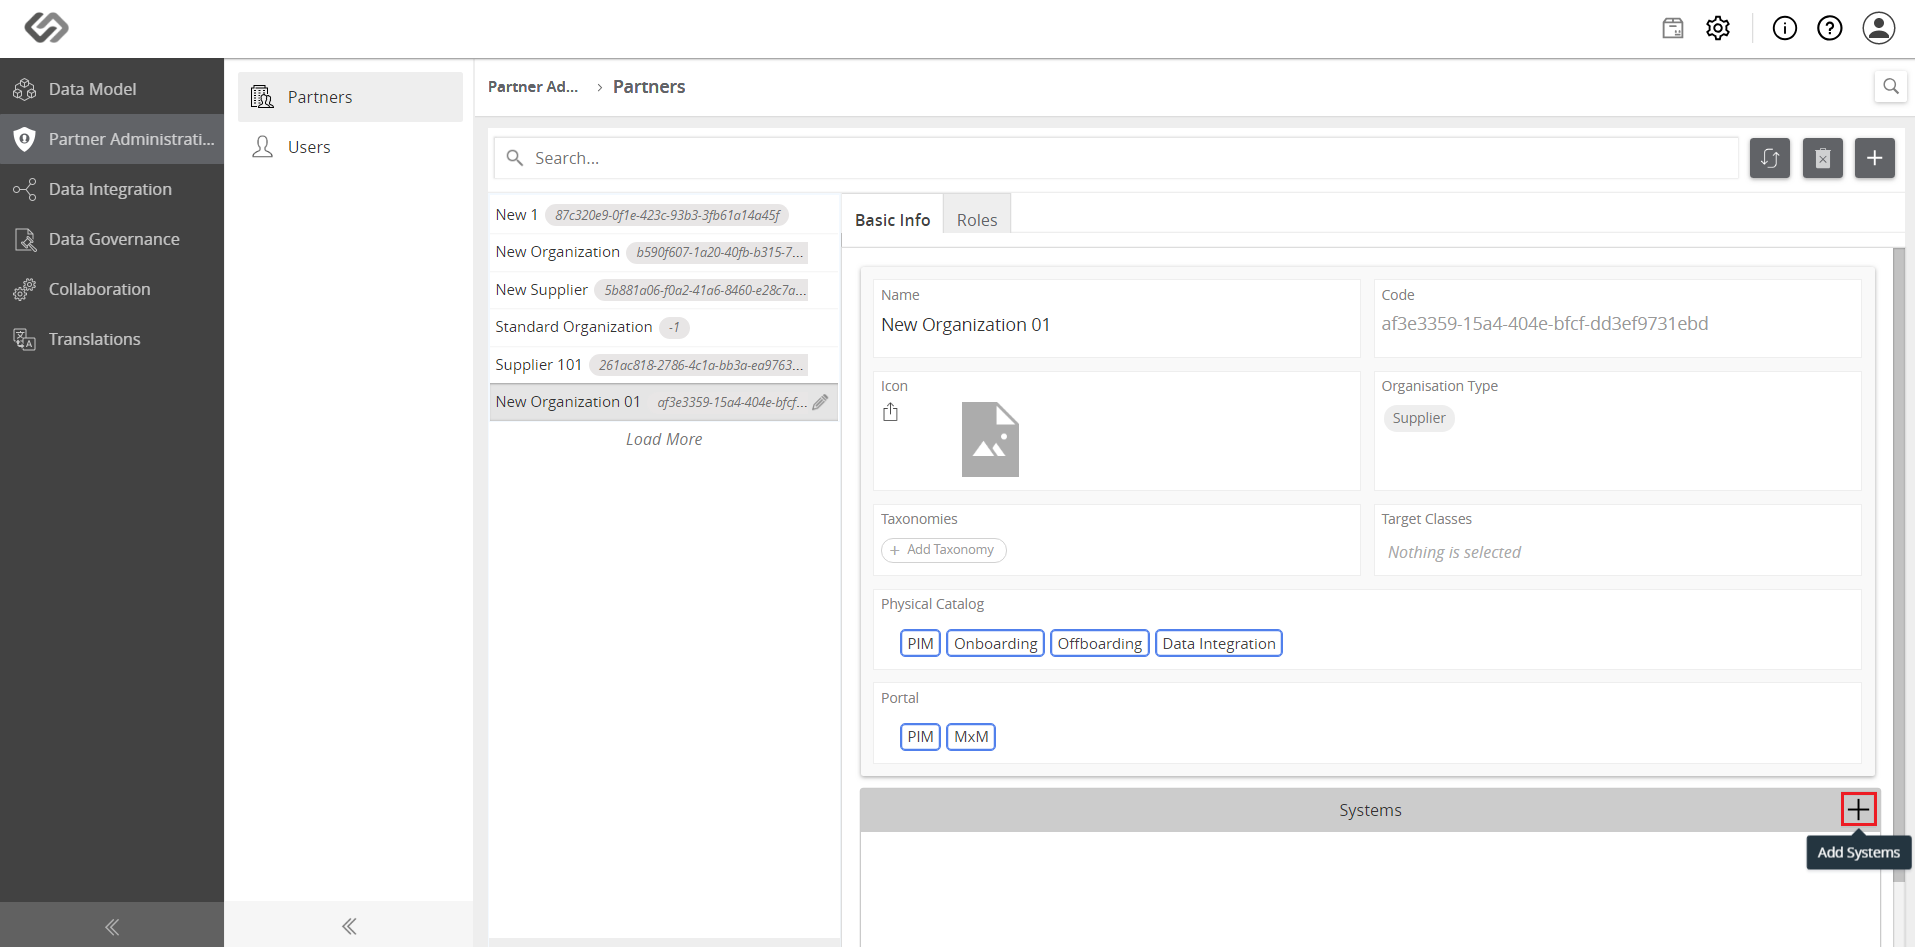The image size is (1915, 947).
Task: Click the Users person icon
Action: (x=262, y=147)
